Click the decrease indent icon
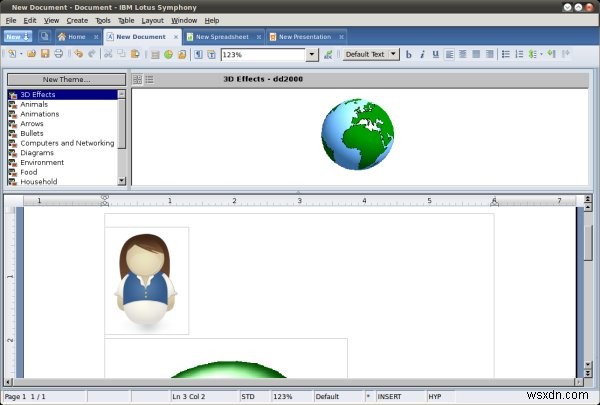The image size is (600, 405). coord(551,54)
